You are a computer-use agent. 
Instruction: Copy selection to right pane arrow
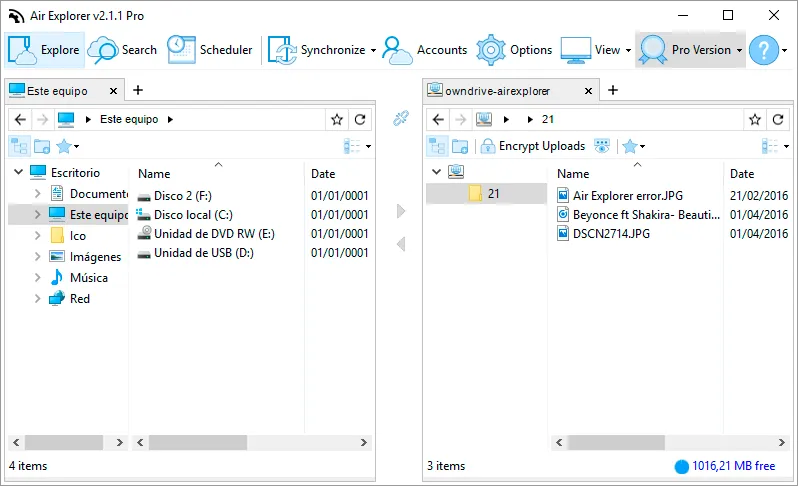(x=401, y=211)
